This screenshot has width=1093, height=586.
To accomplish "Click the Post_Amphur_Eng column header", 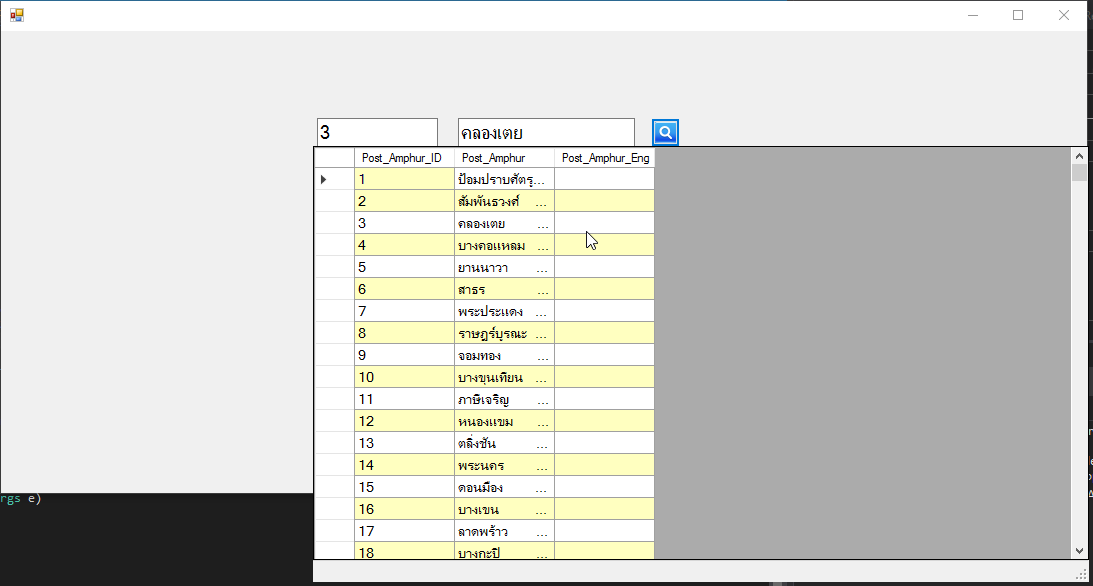I will (604, 158).
